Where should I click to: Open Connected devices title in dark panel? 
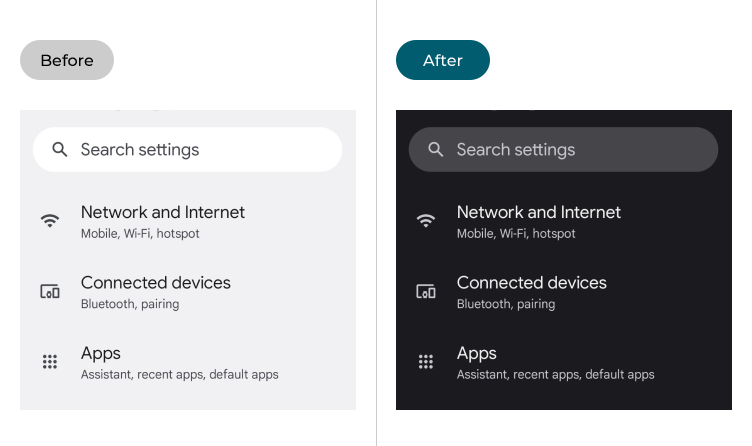[532, 283]
